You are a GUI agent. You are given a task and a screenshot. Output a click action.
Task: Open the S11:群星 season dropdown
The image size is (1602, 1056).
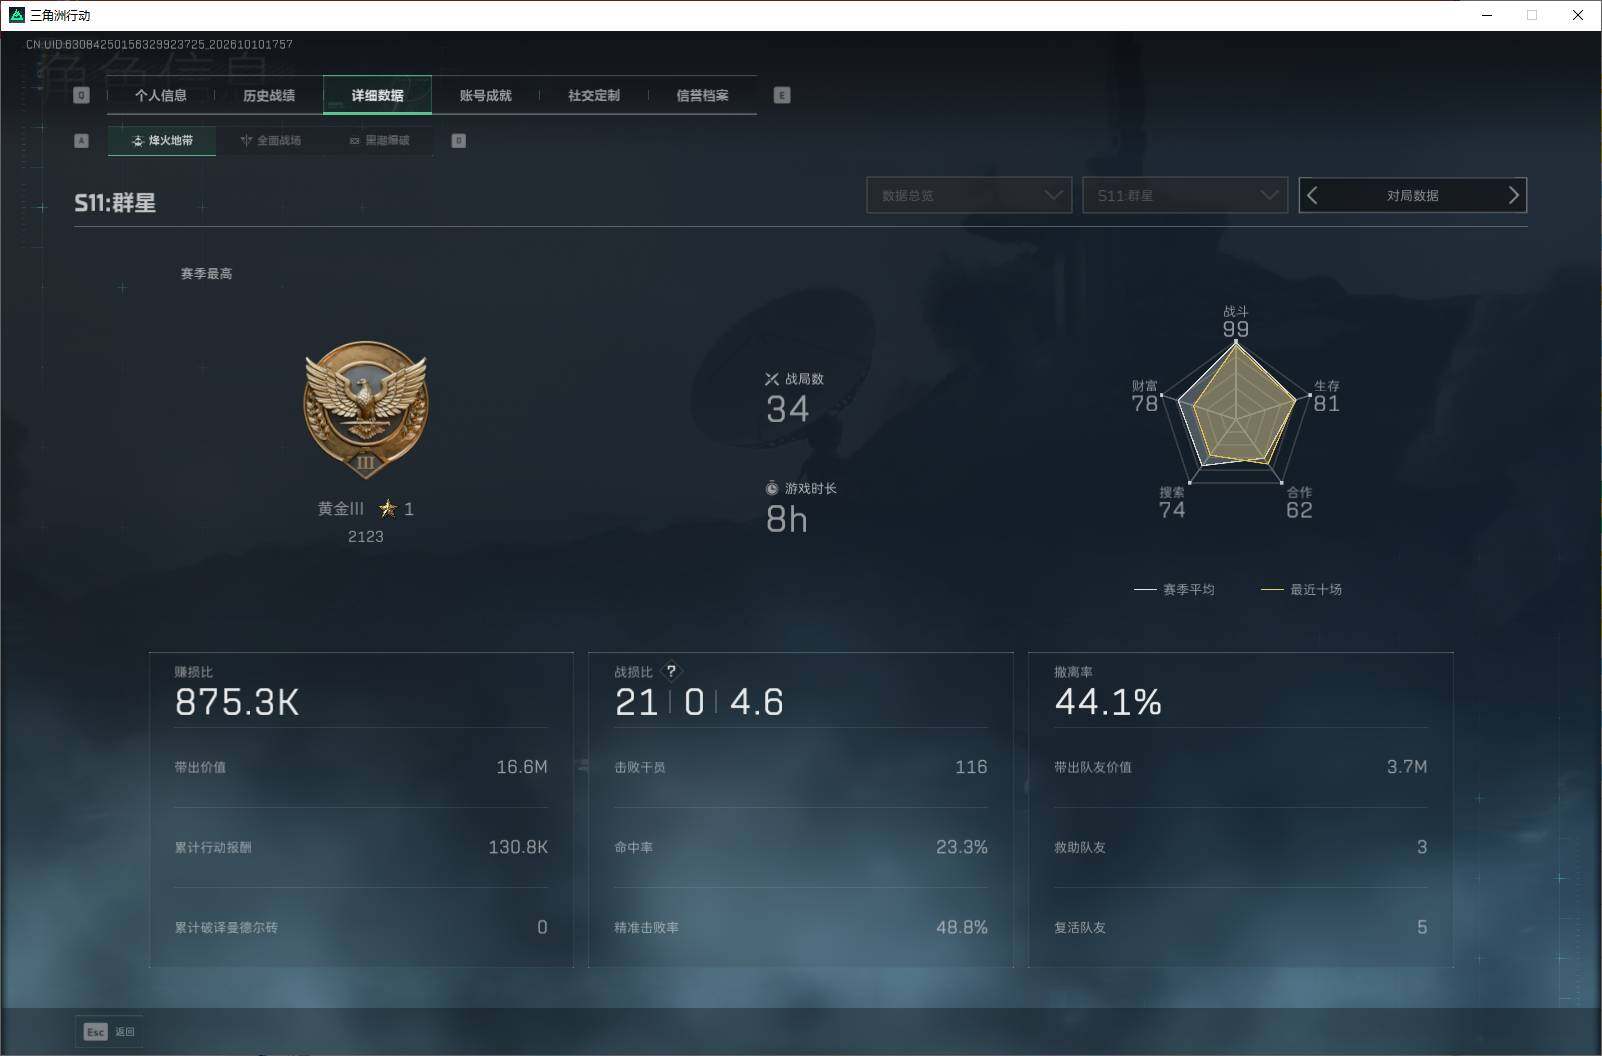point(1185,195)
